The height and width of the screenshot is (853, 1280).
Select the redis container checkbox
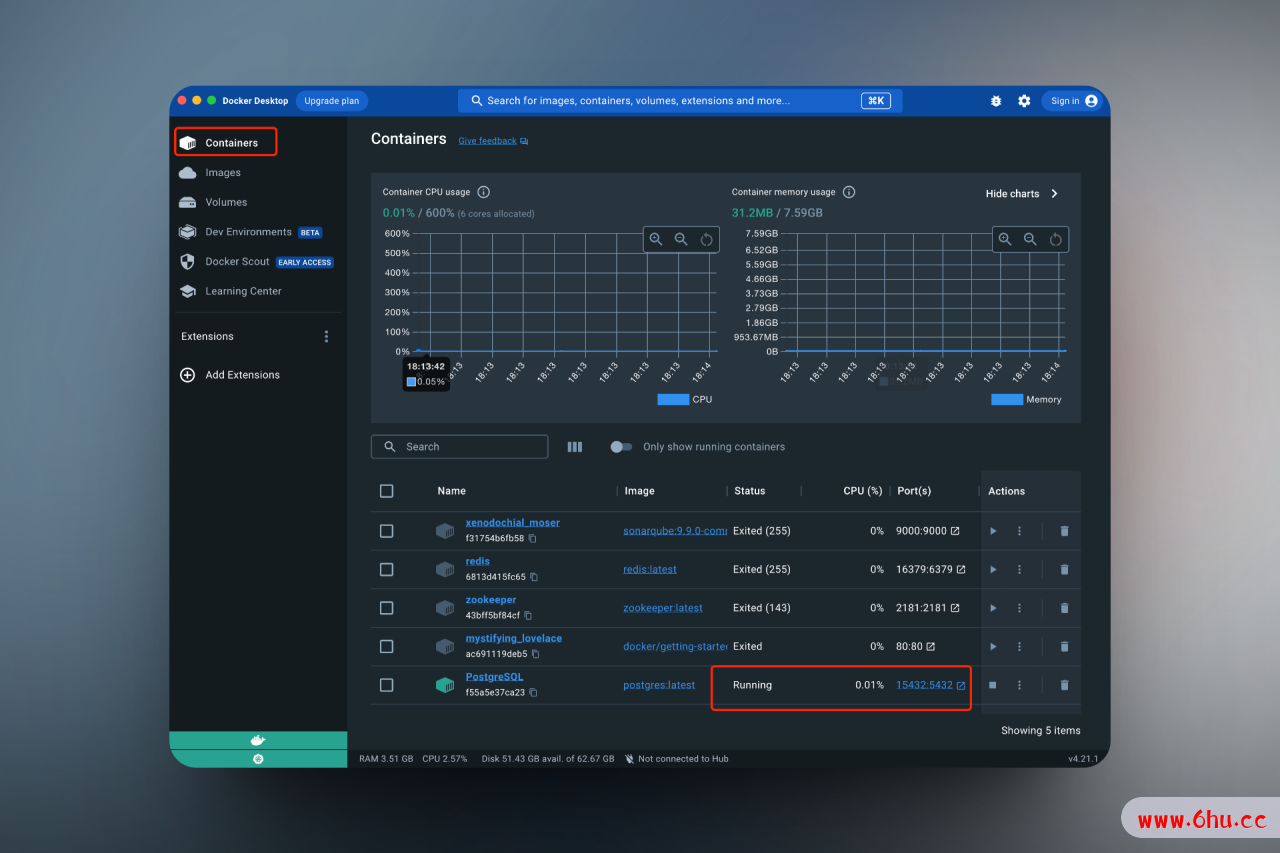[387, 570]
